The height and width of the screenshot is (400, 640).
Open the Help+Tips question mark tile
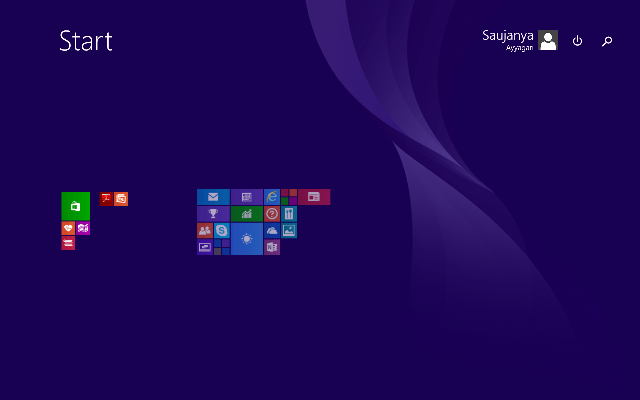272,214
